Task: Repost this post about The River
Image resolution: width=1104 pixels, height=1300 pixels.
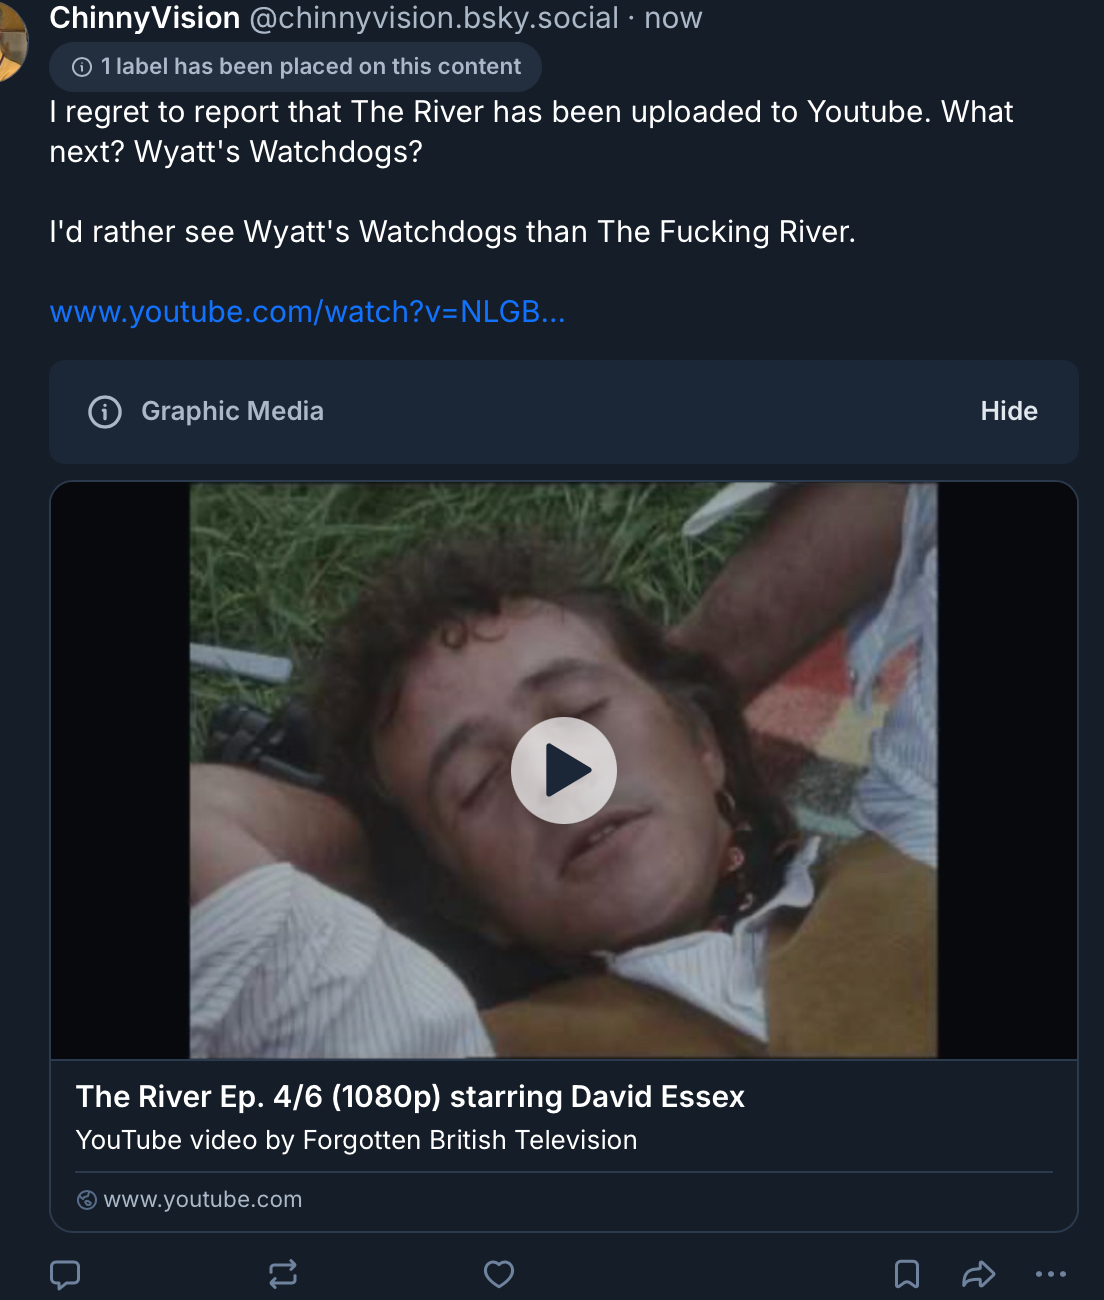Action: pos(283,1274)
